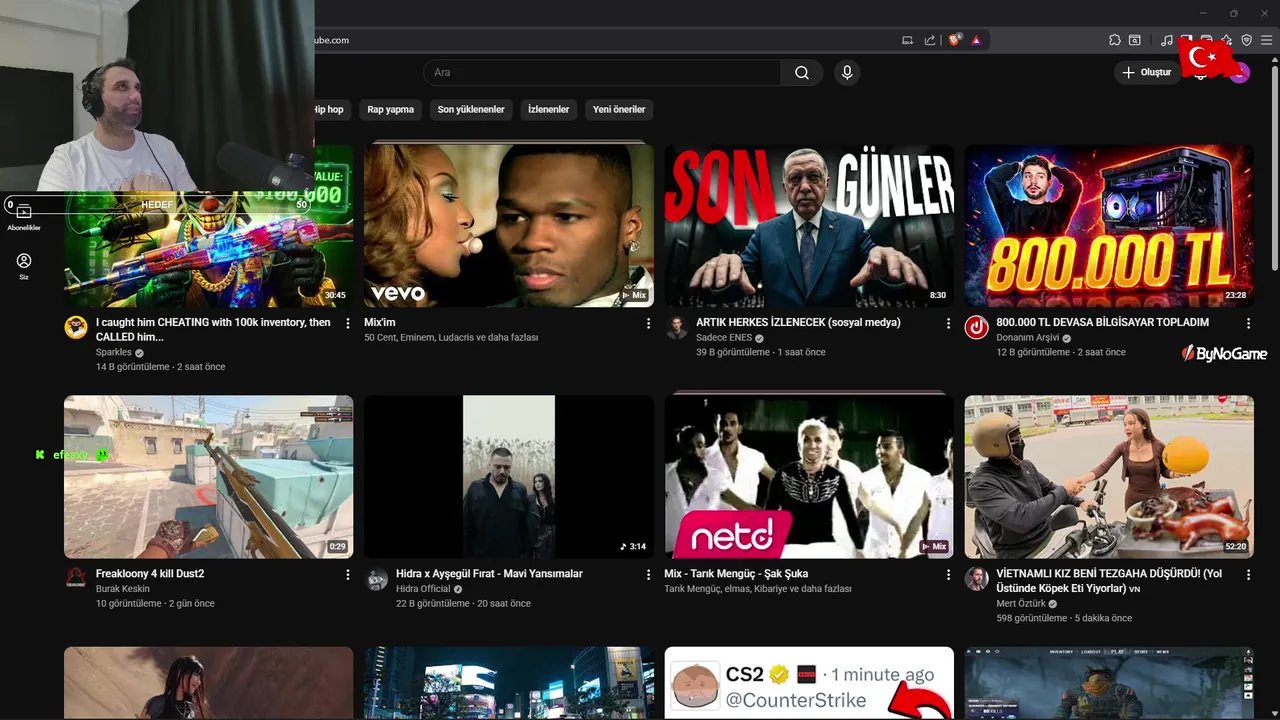
Task: Open the Hidra Official channel name link
Action: tap(423, 589)
